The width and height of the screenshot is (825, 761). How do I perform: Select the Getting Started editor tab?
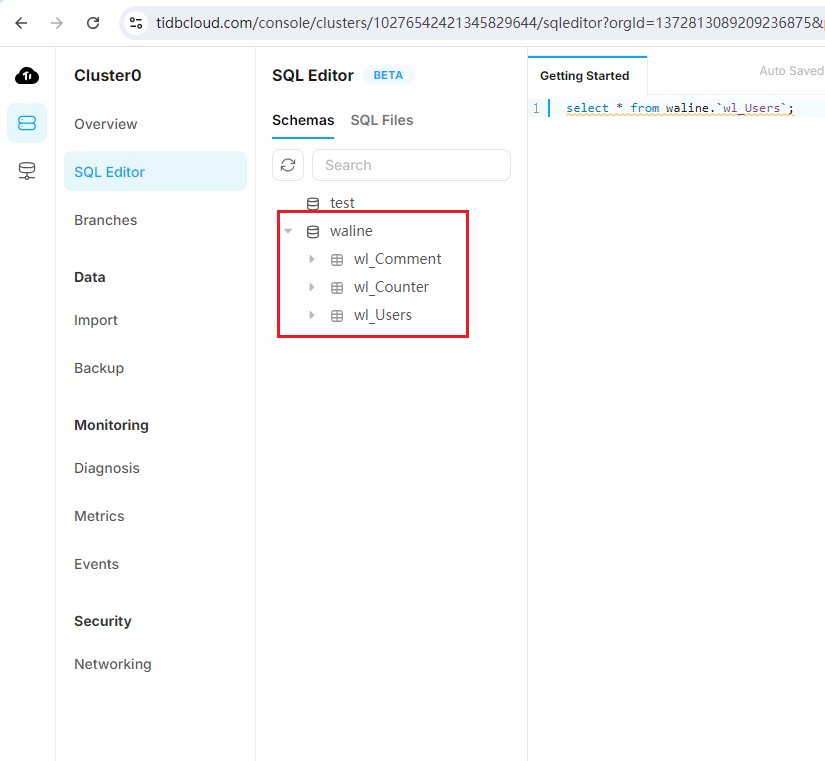point(585,76)
